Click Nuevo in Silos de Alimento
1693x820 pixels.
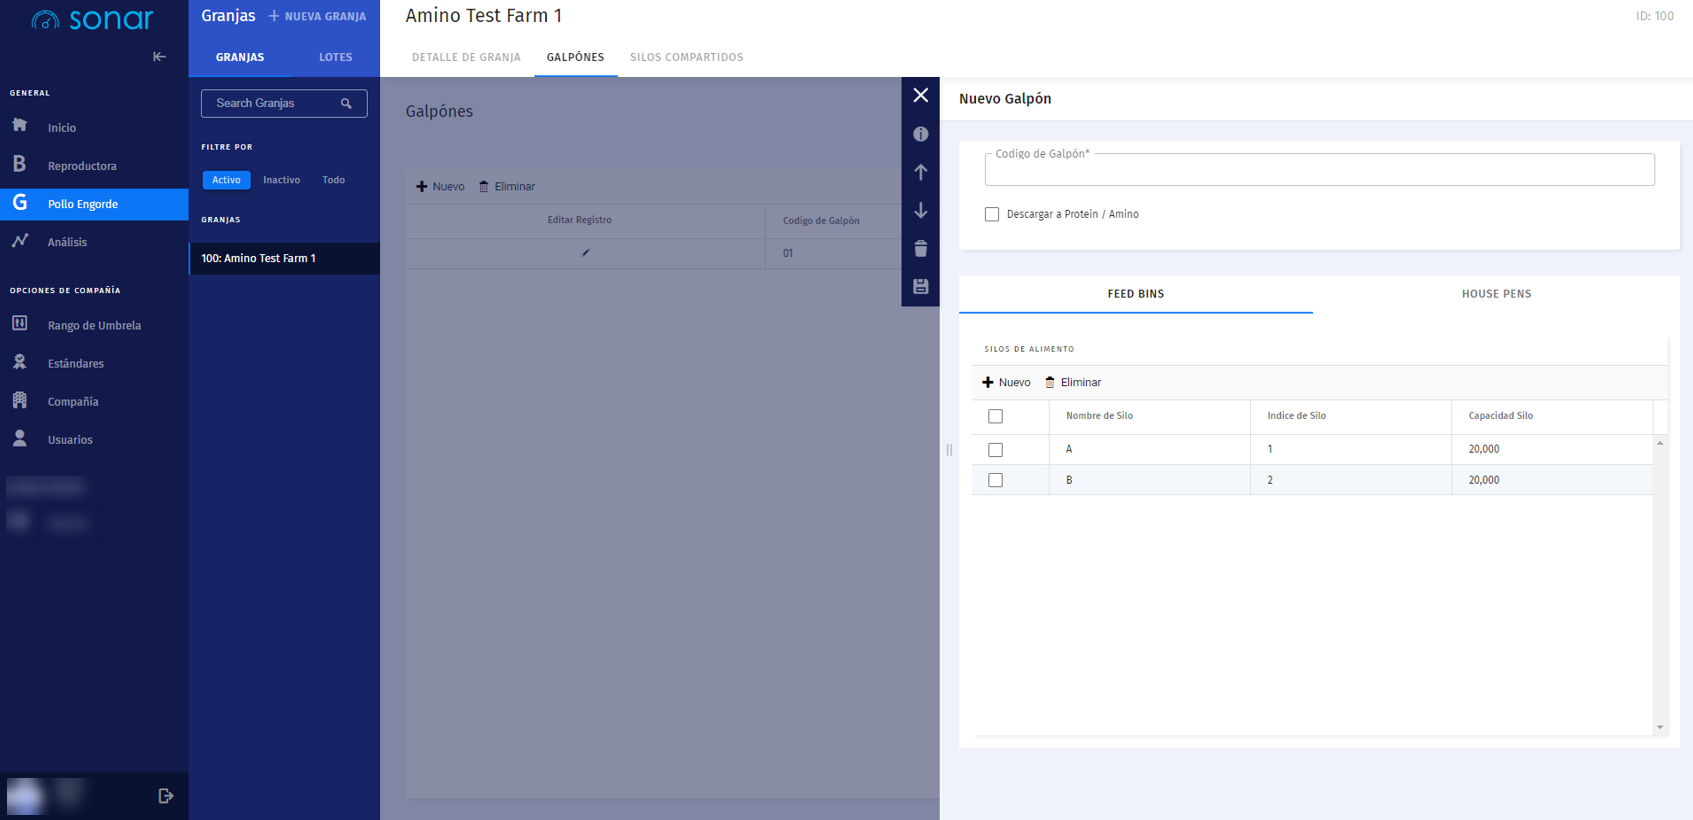1006,382
